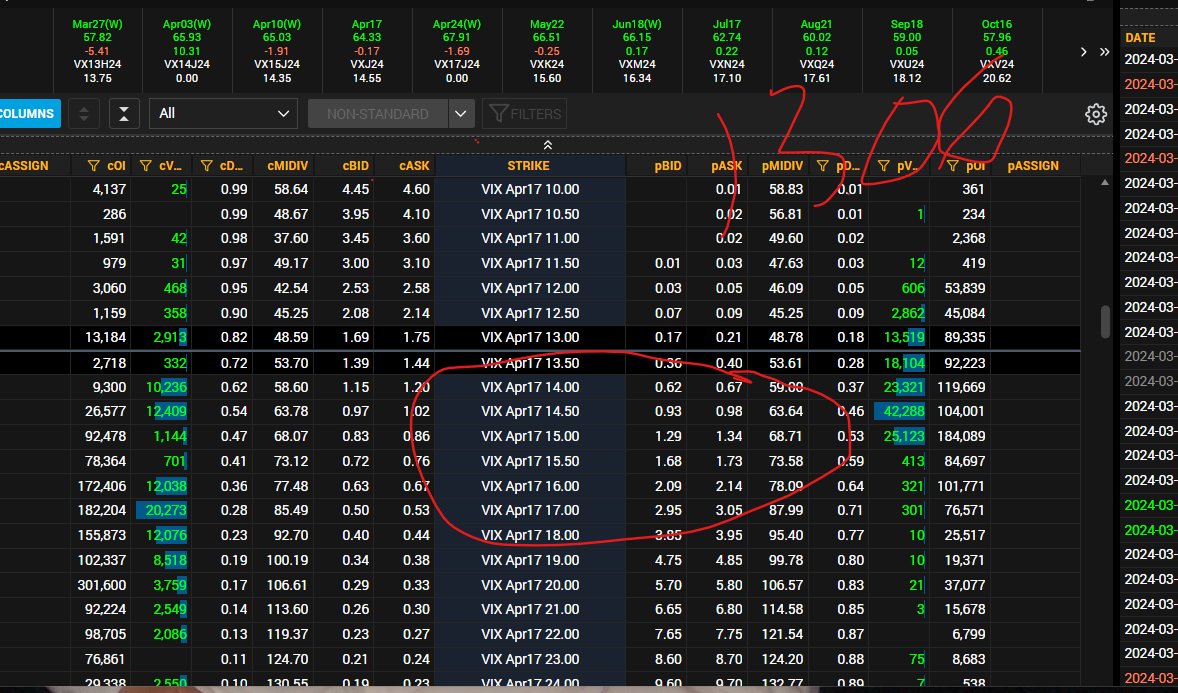This screenshot has height=693, width=1178.
Task: Click the cV column filter icon
Action: pyautogui.click(x=146, y=166)
